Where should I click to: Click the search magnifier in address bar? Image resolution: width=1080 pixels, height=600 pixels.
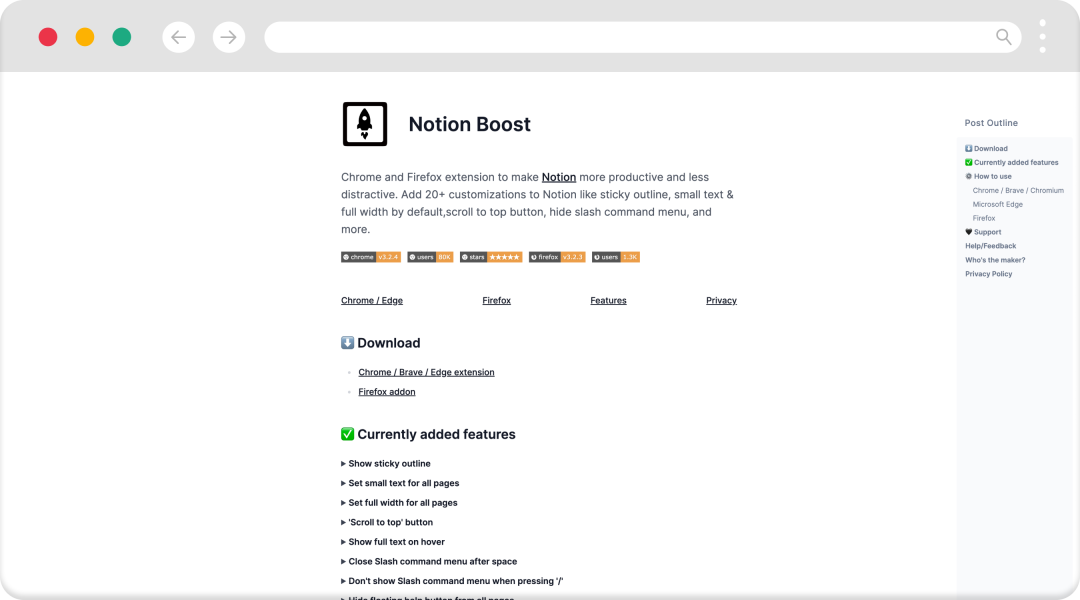tap(1004, 37)
